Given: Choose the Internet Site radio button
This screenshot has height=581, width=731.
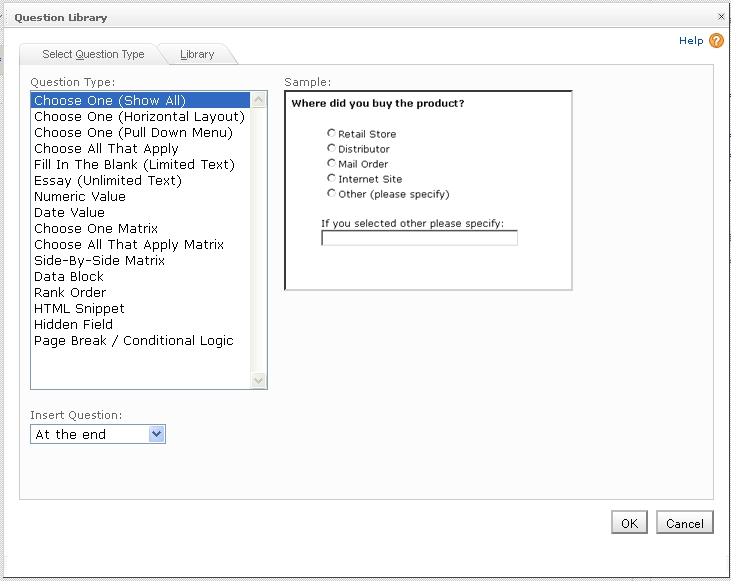Looking at the screenshot, I should point(331,178).
